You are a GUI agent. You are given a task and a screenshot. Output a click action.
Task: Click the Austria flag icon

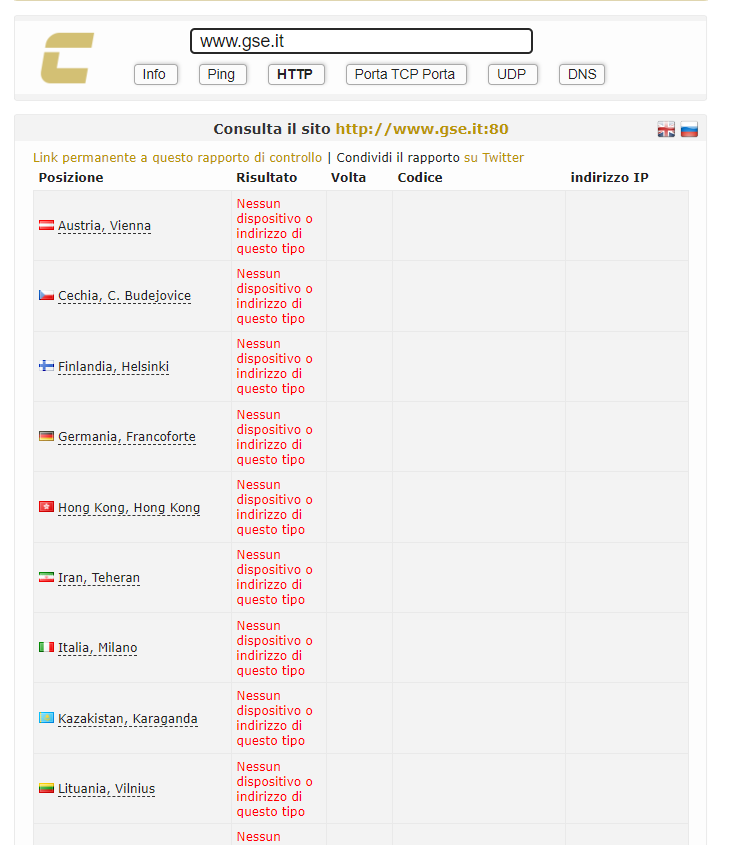coord(46,226)
